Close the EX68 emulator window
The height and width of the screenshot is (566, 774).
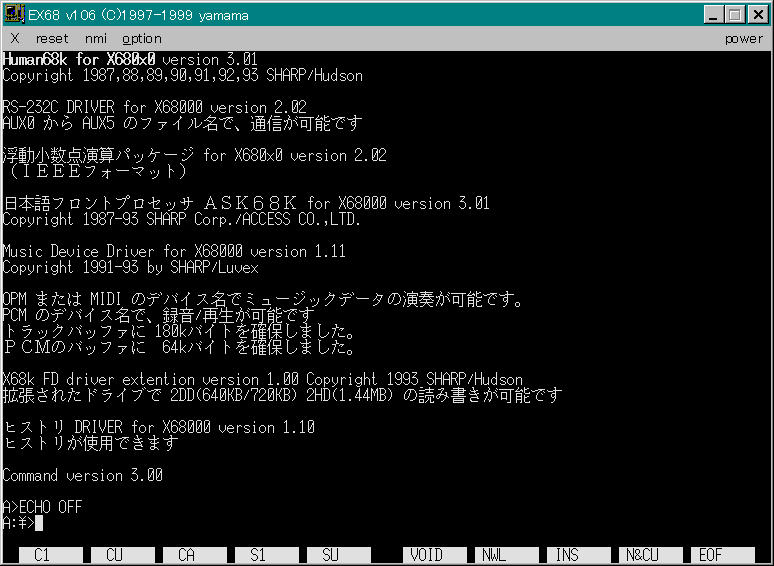click(758, 15)
